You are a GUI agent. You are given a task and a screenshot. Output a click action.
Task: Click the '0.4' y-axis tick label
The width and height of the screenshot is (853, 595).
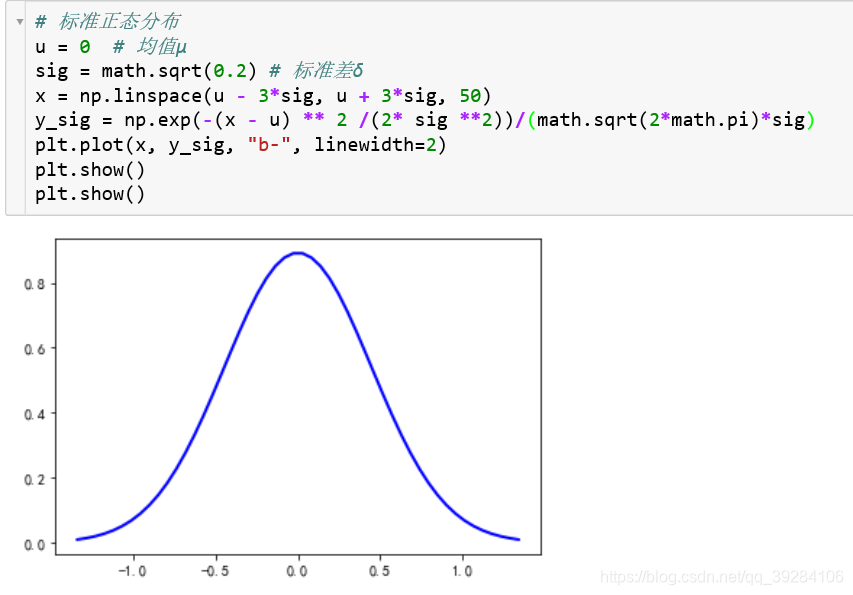34,414
